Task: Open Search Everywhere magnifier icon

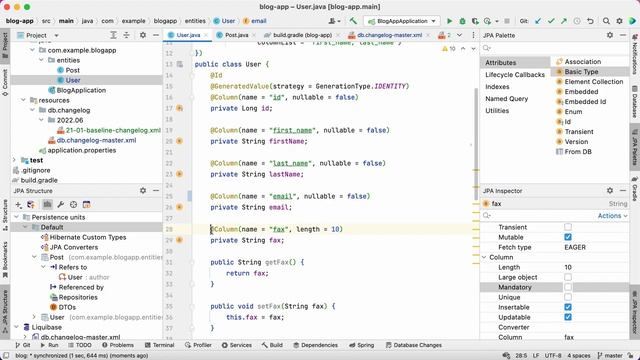Action: (x=606, y=21)
